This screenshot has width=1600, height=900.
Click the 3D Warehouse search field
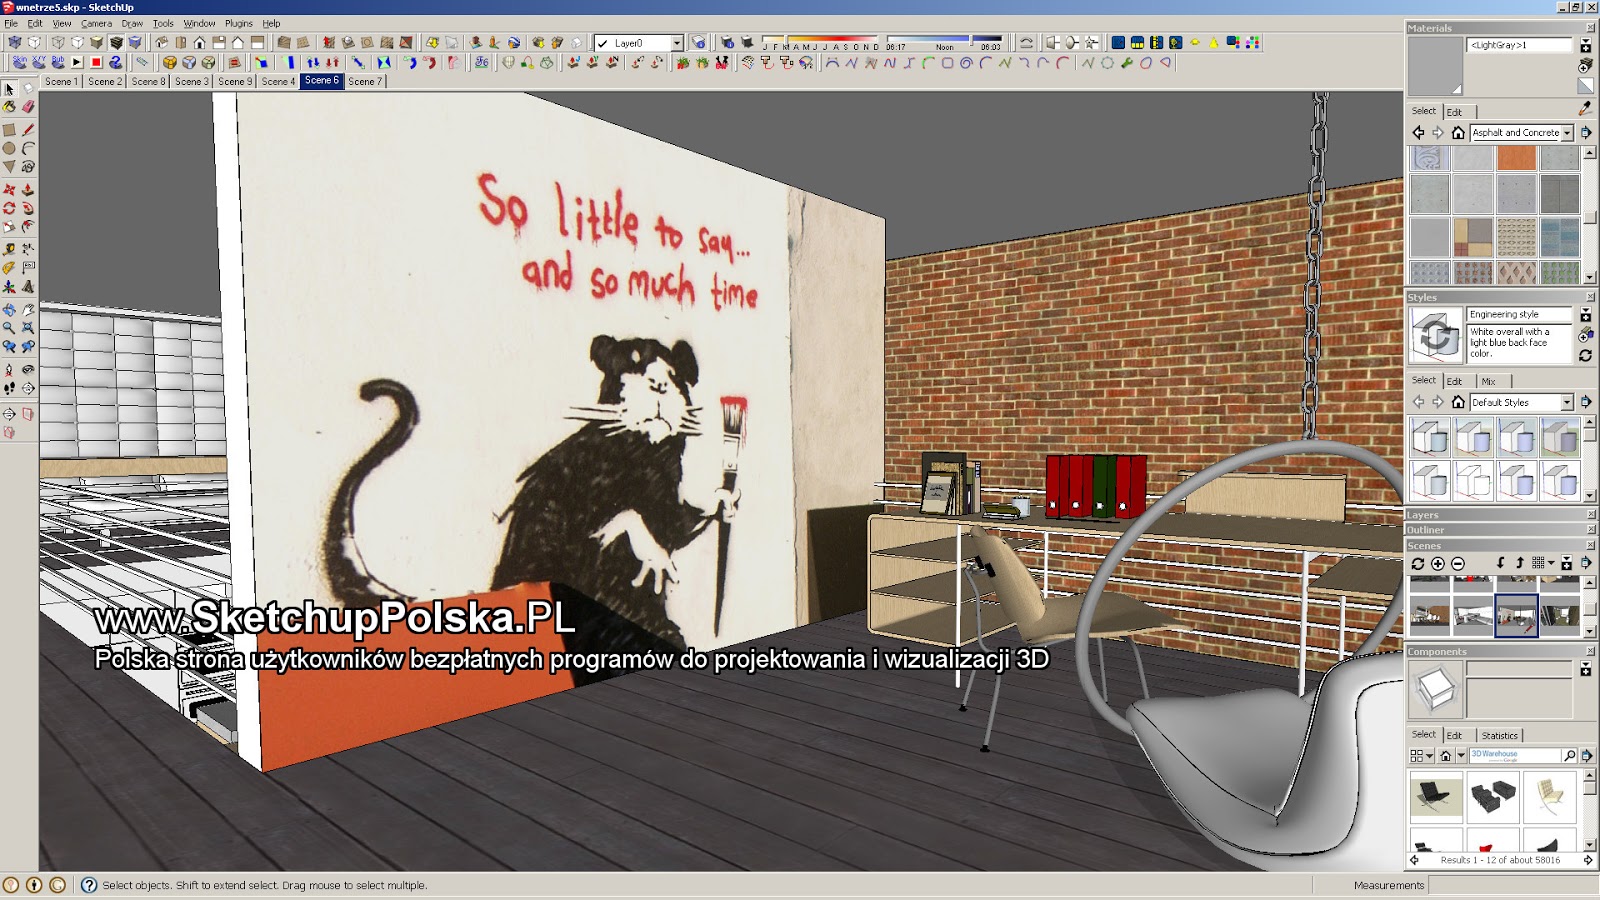click(1514, 756)
